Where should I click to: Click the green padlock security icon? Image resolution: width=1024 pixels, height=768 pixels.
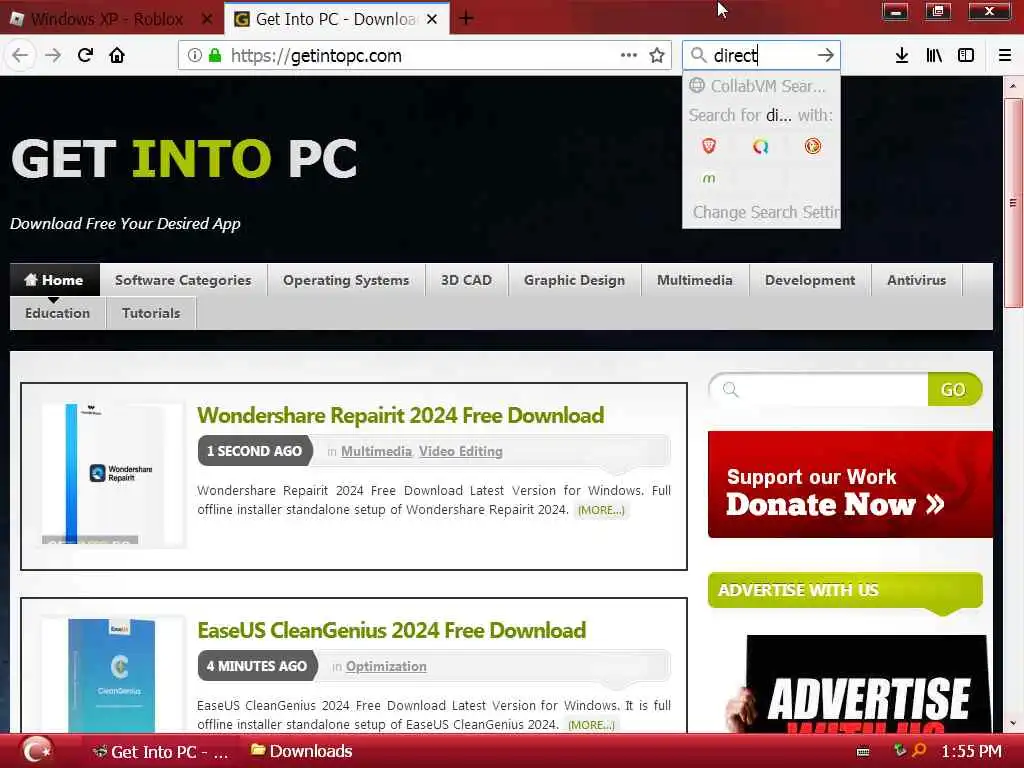215,56
